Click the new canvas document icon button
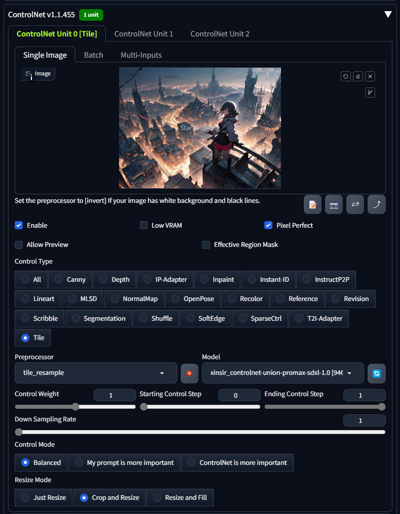The height and width of the screenshot is (514, 400). coord(313,204)
